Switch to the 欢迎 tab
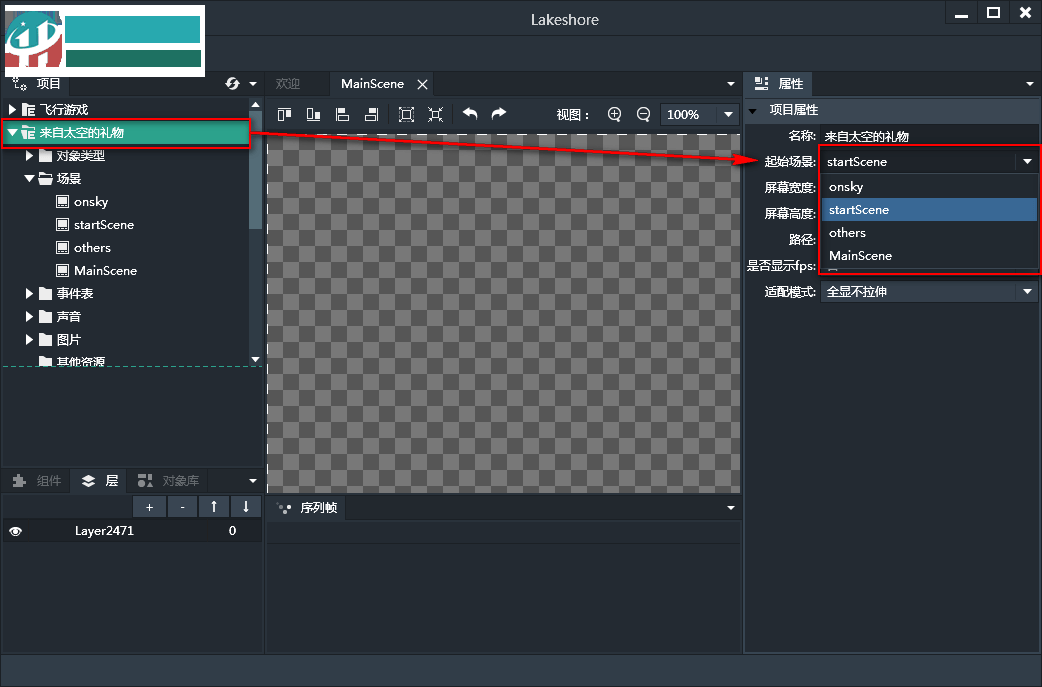This screenshot has height=687, width=1042. click(x=288, y=84)
